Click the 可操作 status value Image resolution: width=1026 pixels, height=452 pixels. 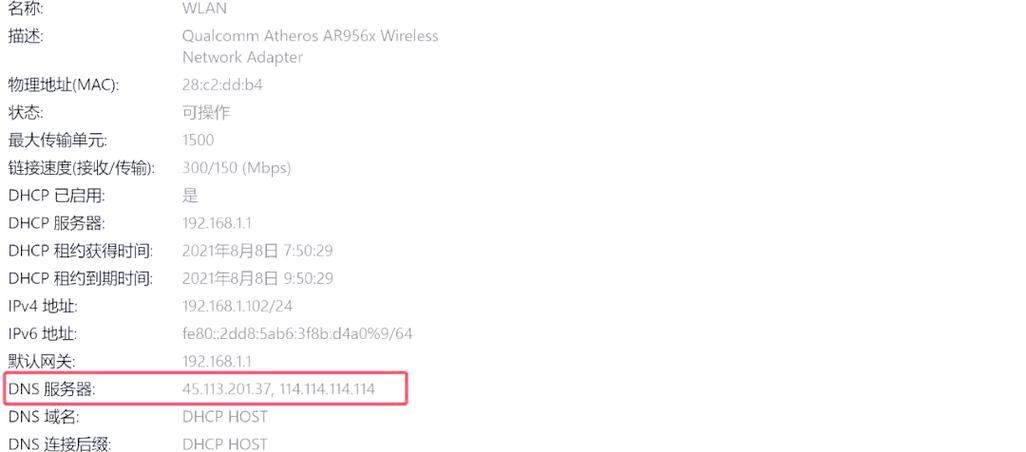coord(206,113)
